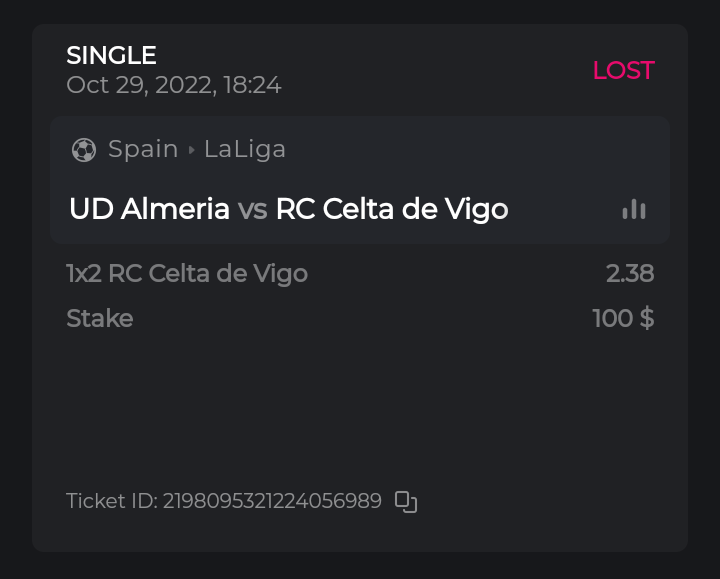This screenshot has height=579, width=720.
Task: Click the LOST status label
Action: coord(623,70)
